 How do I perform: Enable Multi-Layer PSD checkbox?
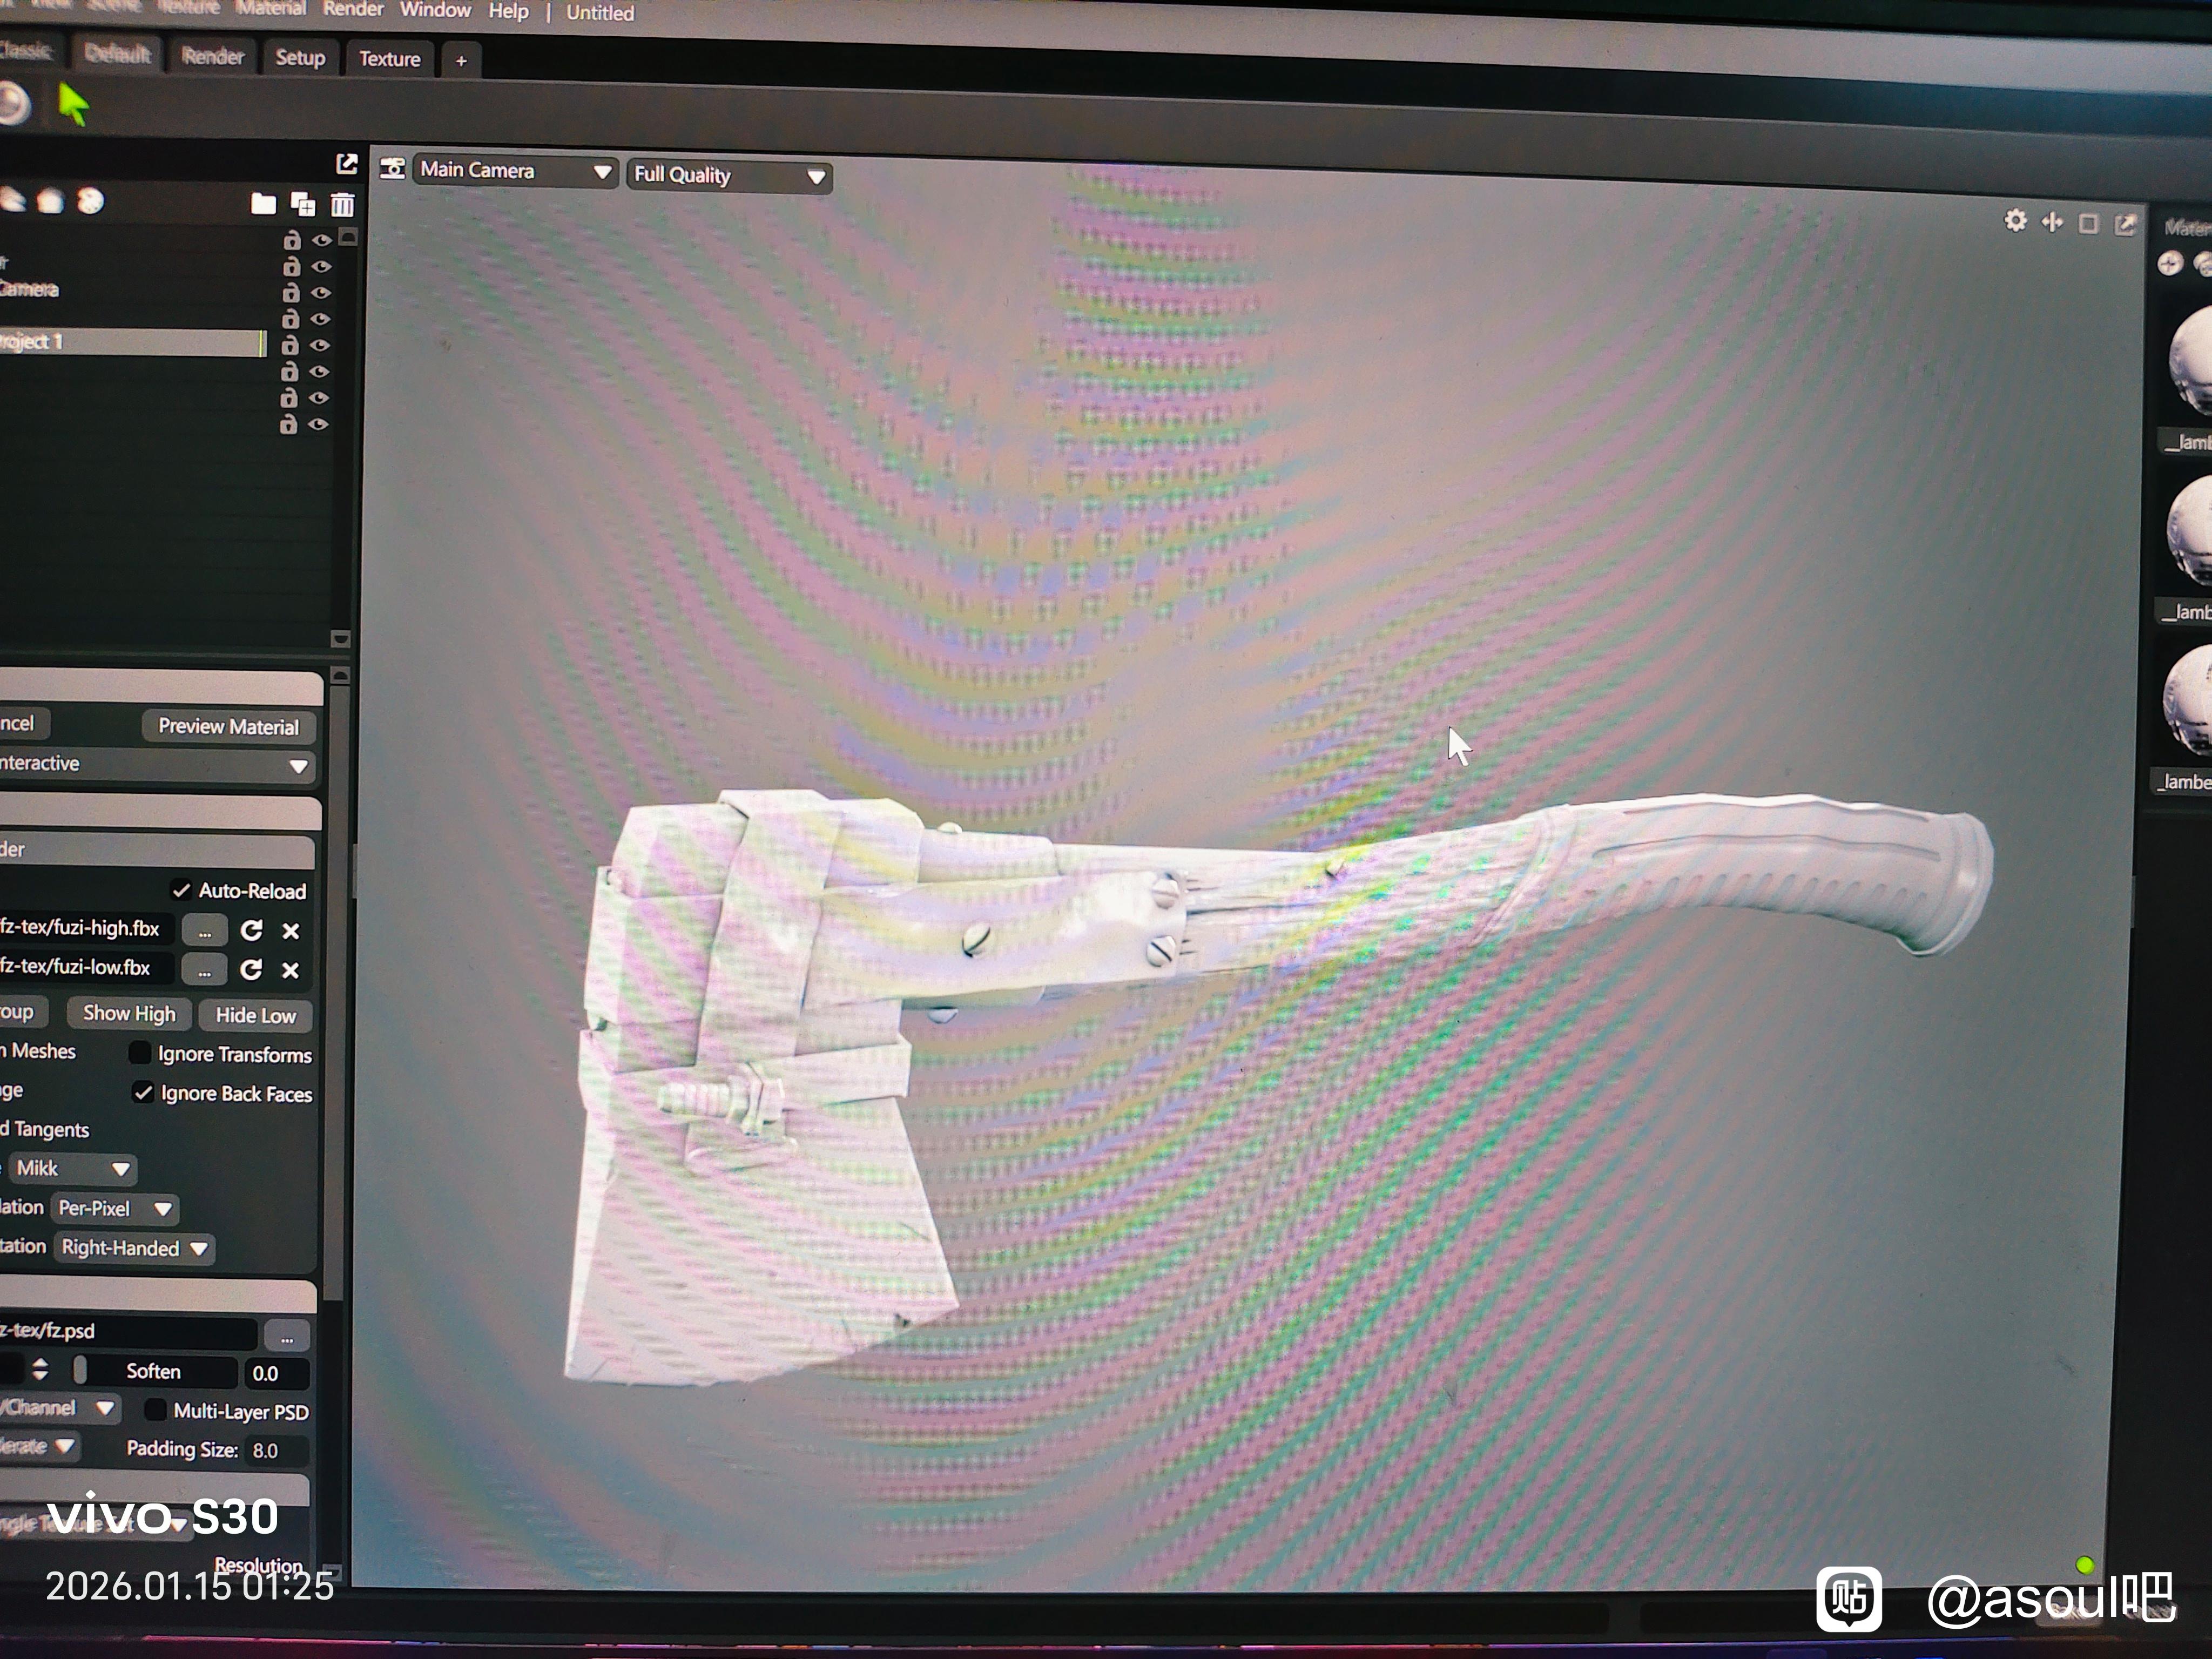pos(155,1410)
